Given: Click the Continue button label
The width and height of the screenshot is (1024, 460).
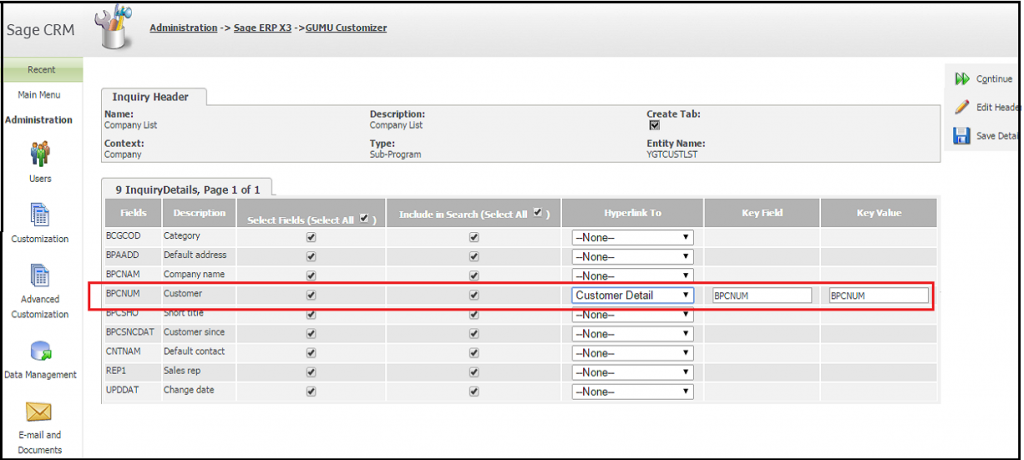Looking at the screenshot, I should tap(994, 79).
